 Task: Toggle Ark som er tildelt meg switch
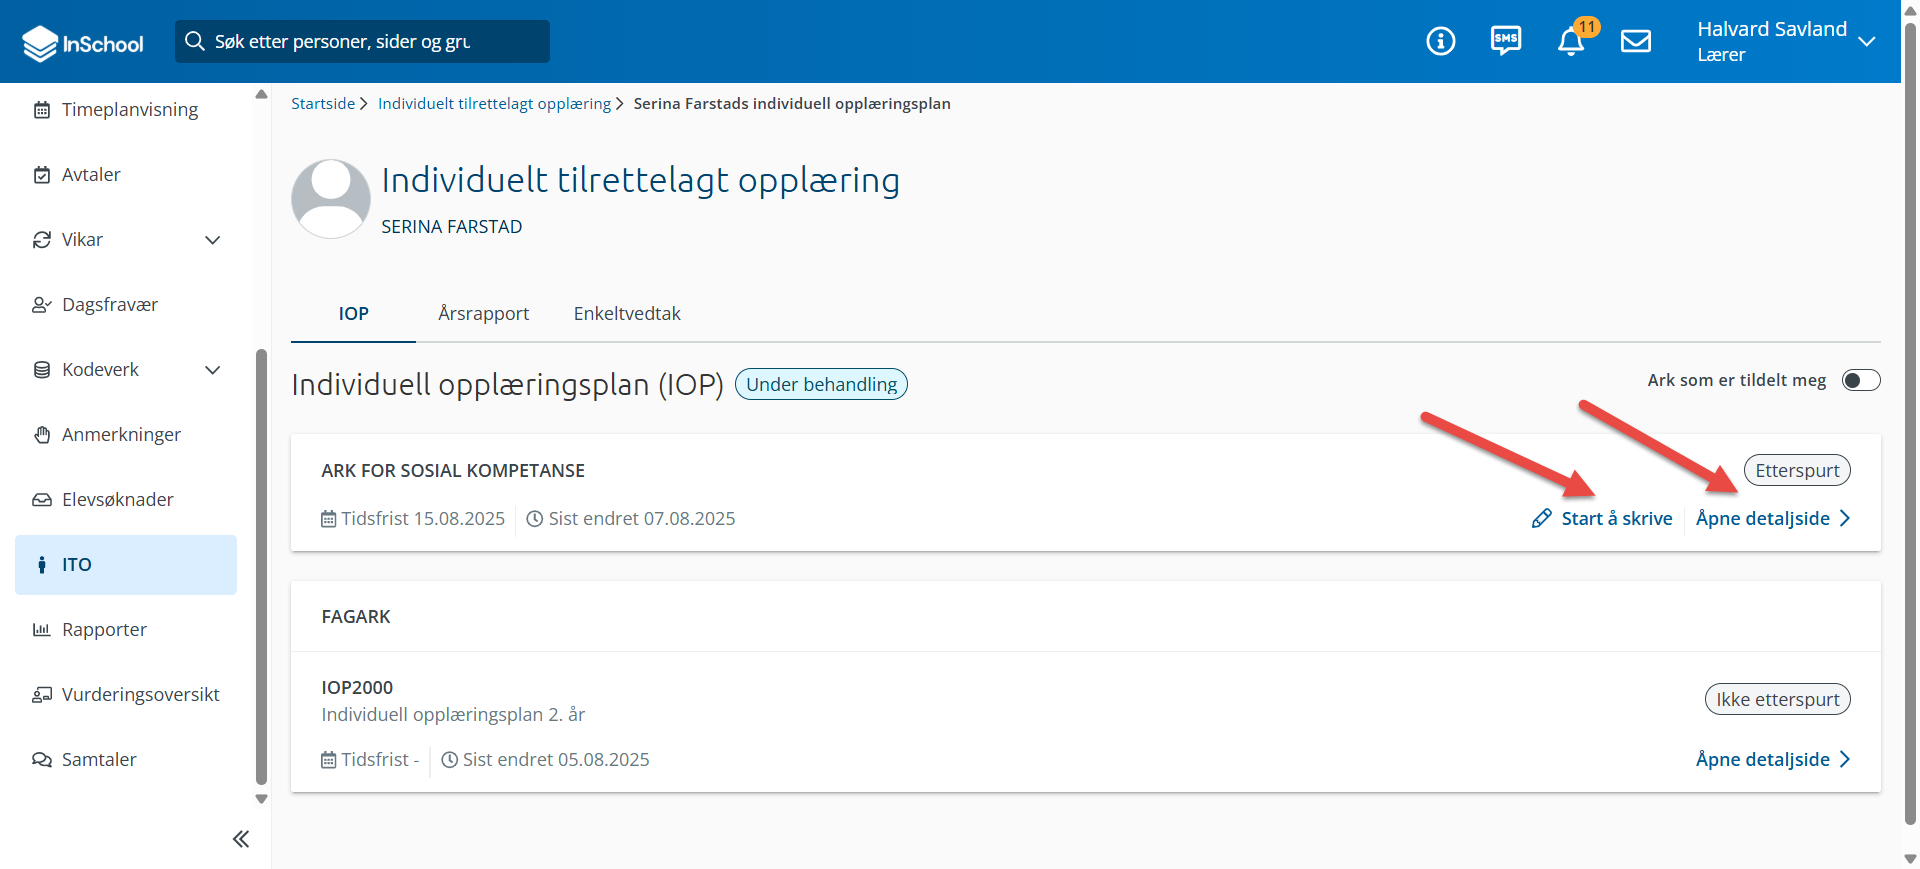(x=1861, y=380)
